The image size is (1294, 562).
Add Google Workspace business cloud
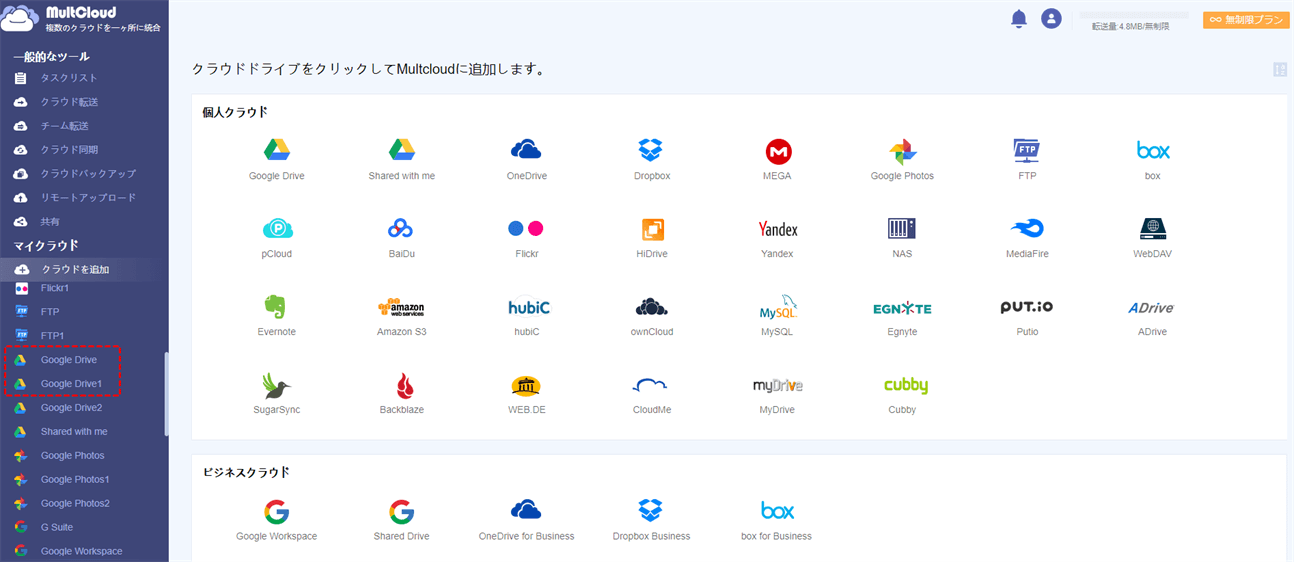(277, 520)
